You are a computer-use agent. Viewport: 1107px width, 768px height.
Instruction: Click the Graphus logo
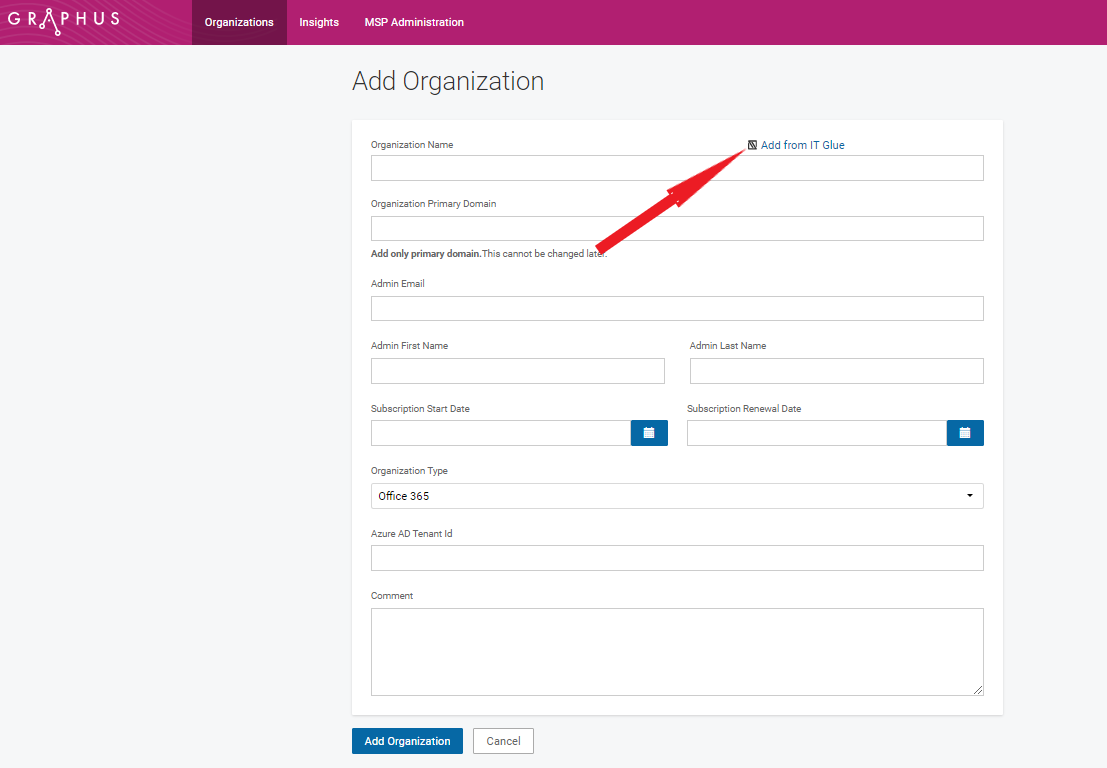[x=64, y=20]
